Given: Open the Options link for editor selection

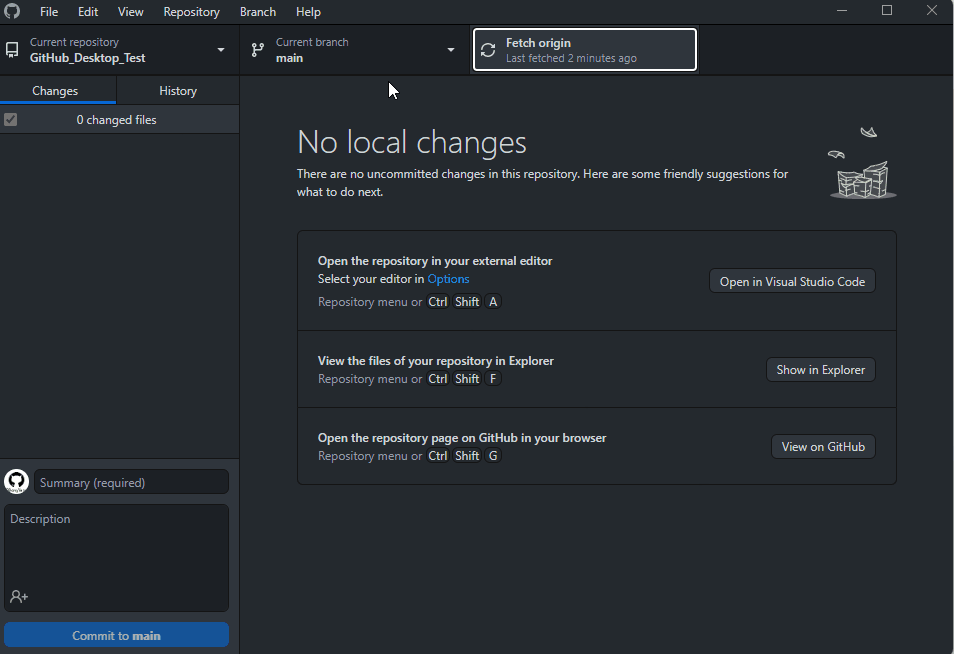Looking at the screenshot, I should click(x=448, y=279).
